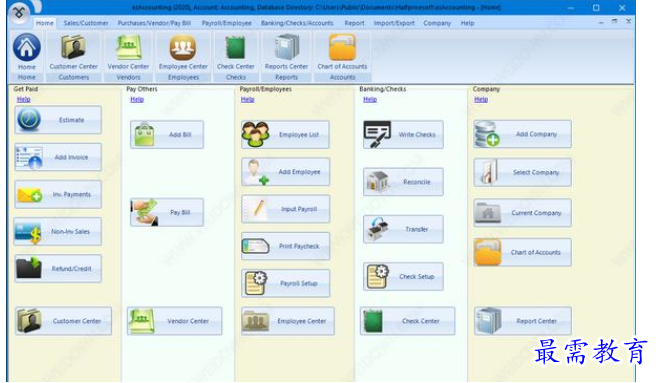Viewport: 656px width, 383px height.
Task: Open Payroll Setup
Action: click(x=285, y=283)
